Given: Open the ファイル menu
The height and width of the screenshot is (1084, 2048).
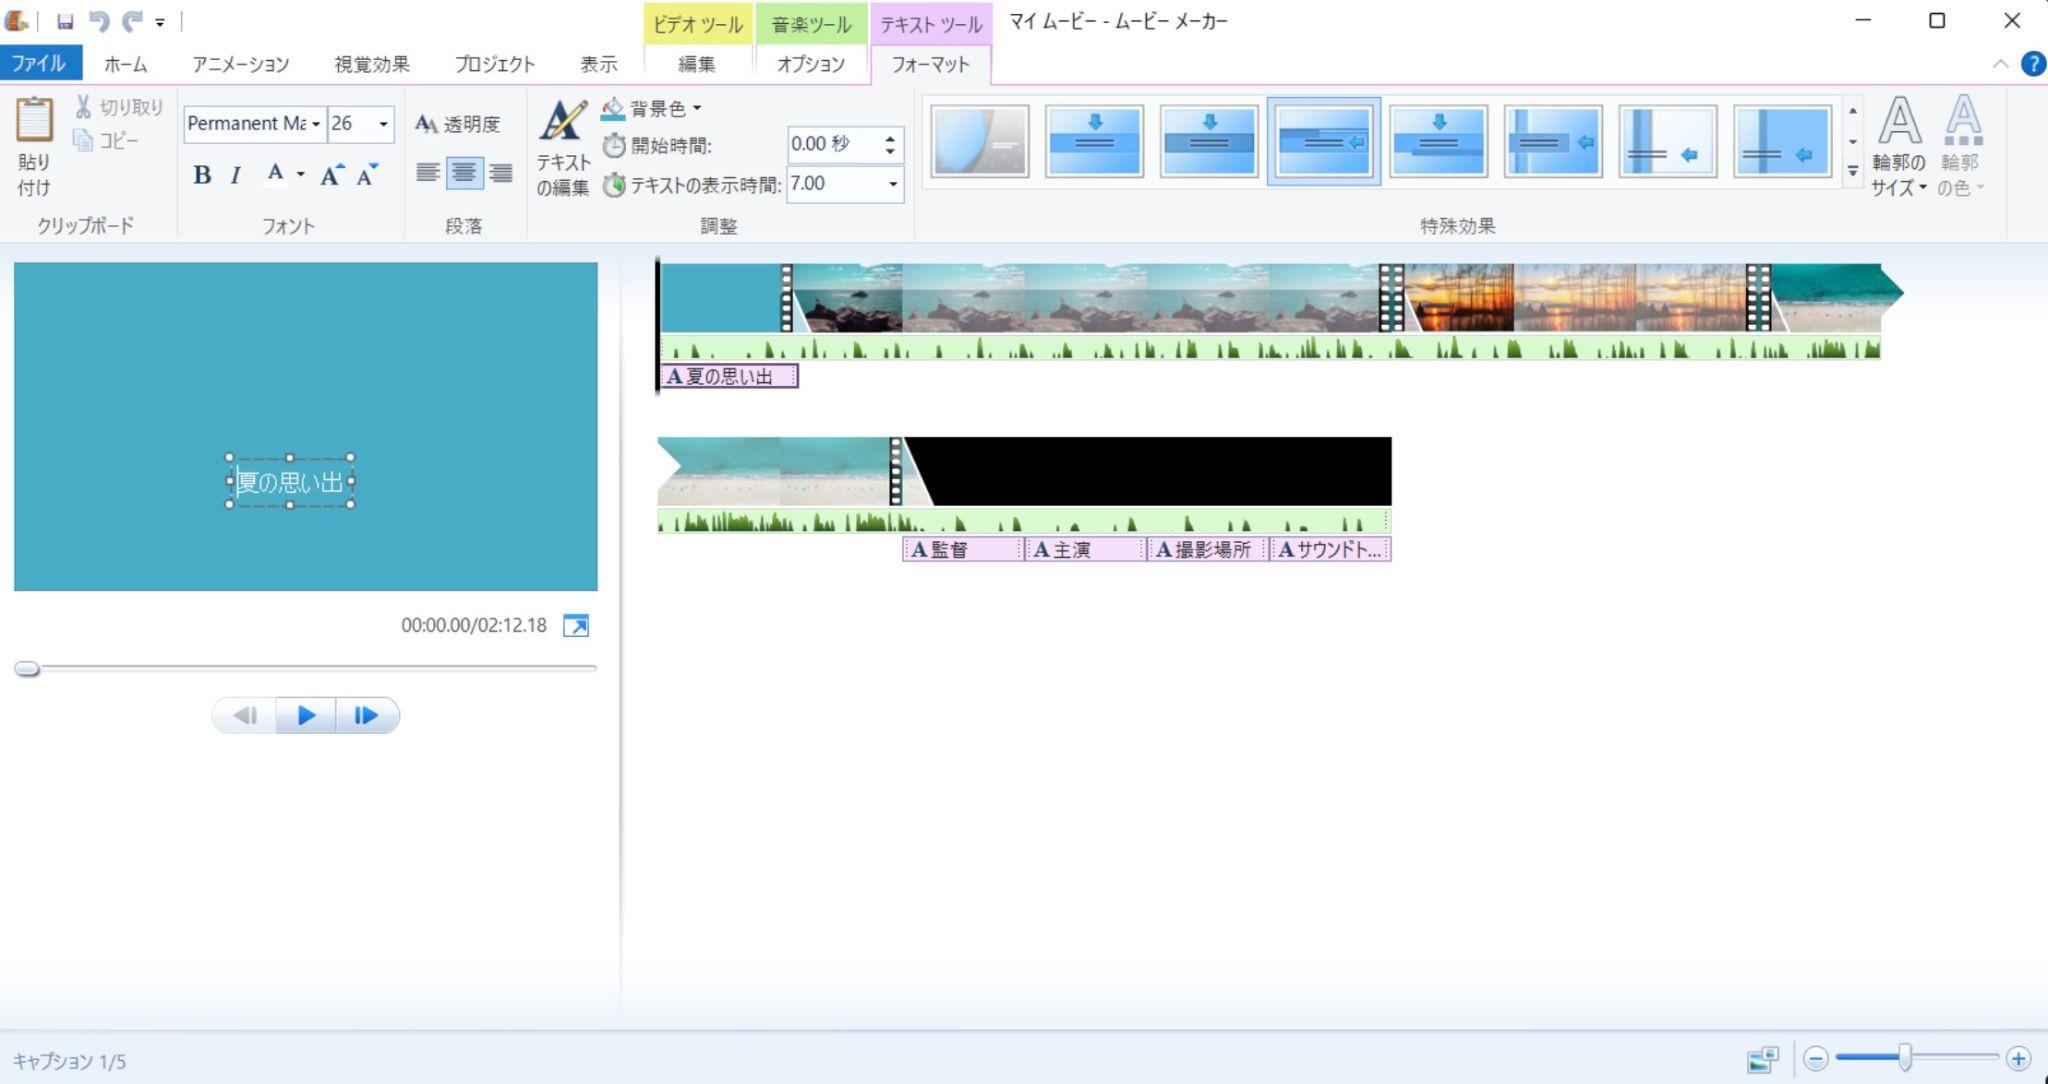Looking at the screenshot, I should pos(40,64).
